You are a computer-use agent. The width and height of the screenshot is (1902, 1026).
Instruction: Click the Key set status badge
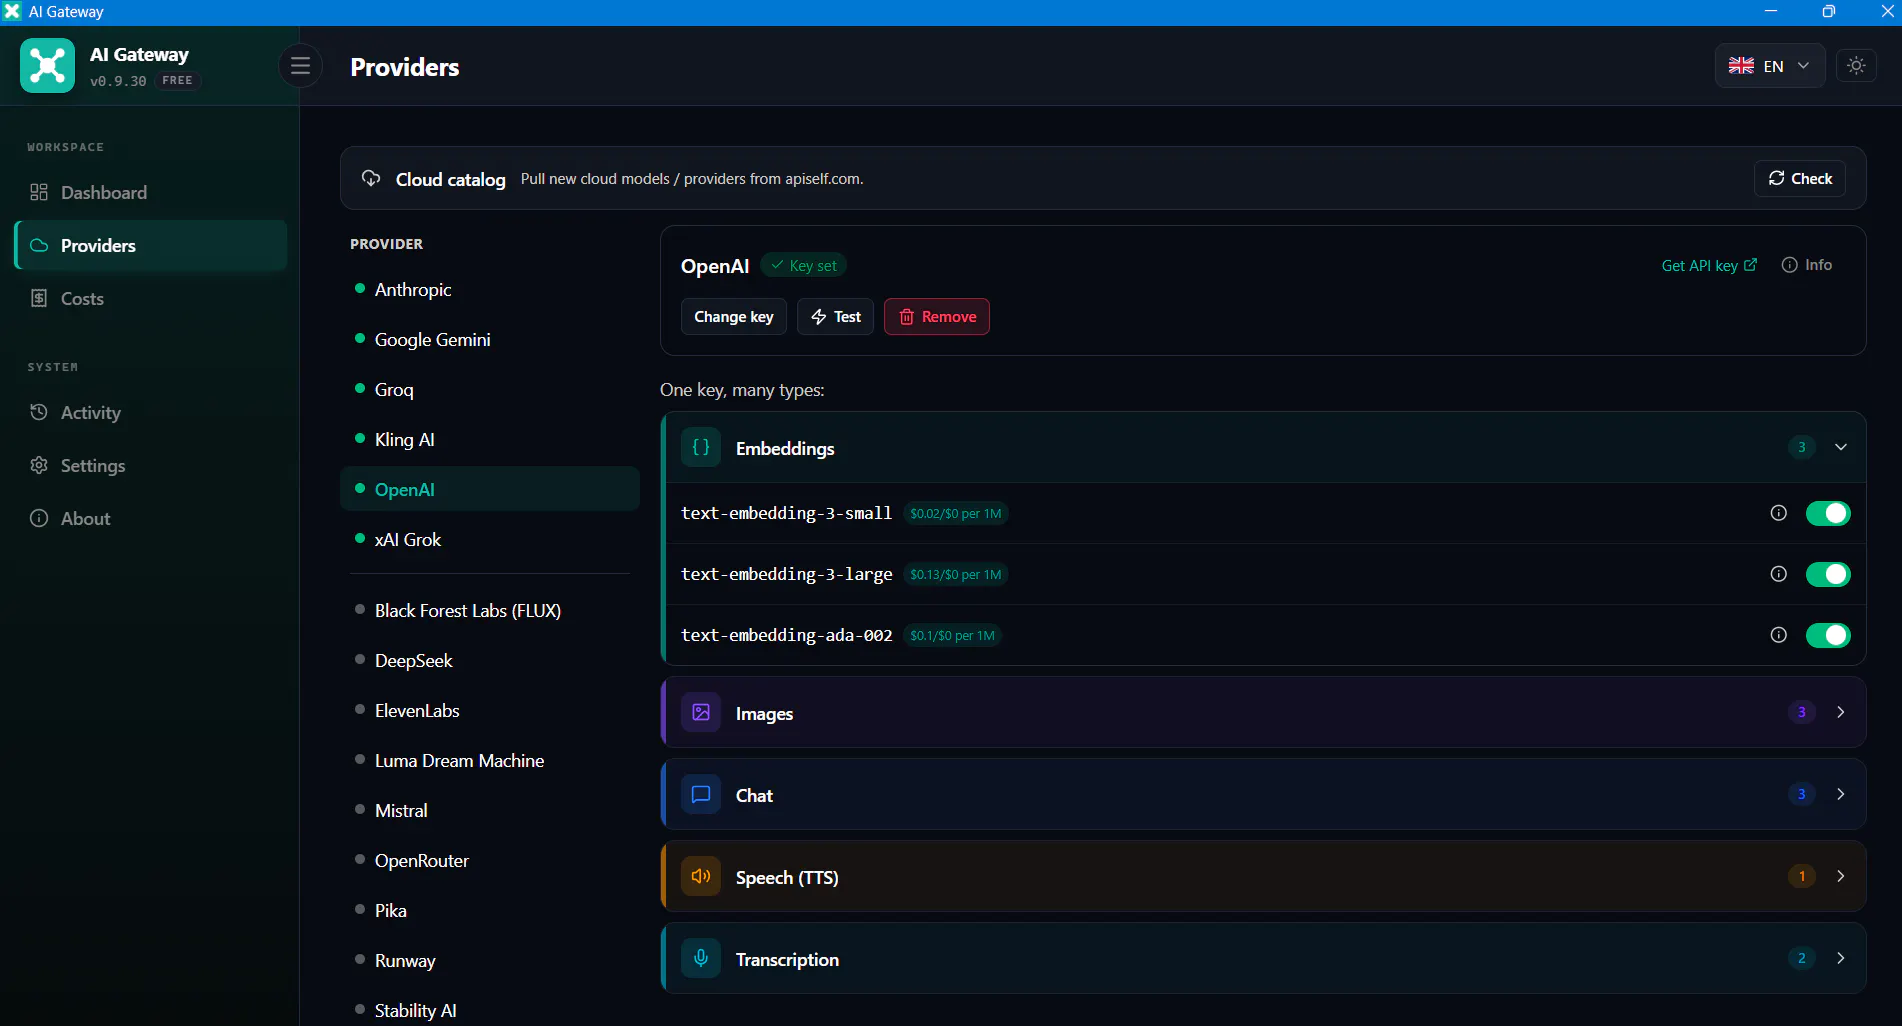(x=804, y=265)
